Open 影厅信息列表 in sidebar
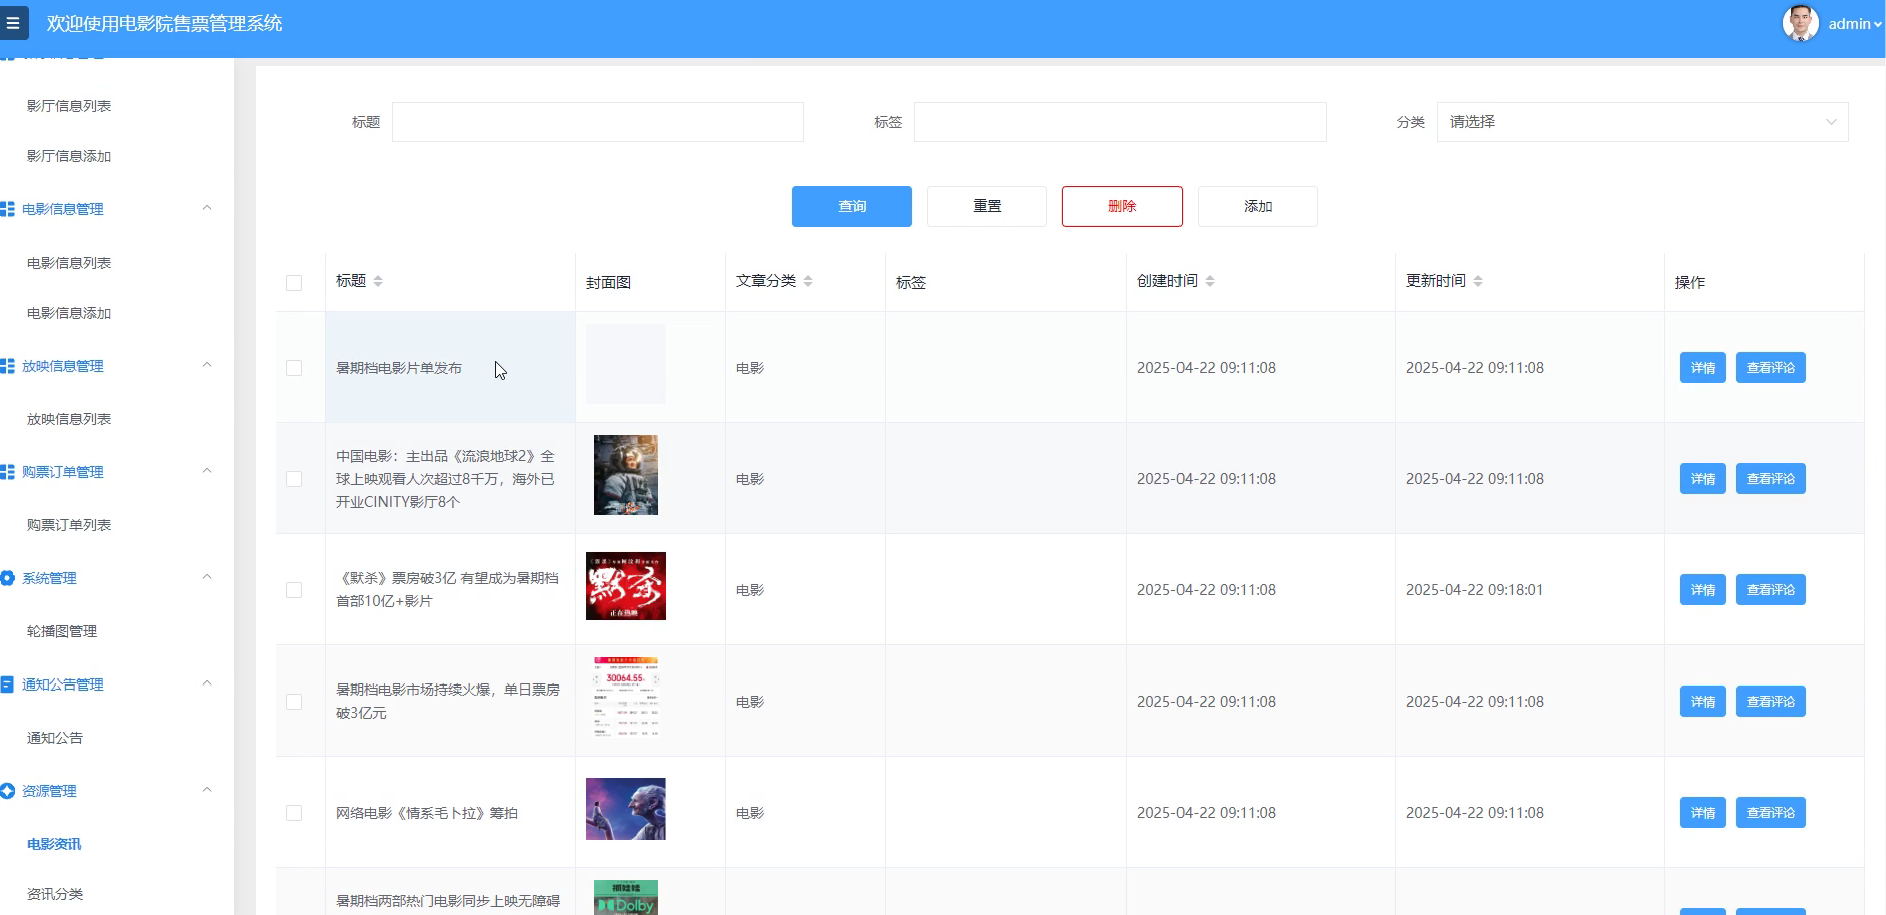Screen dimensions: 1886x915 tap(69, 106)
